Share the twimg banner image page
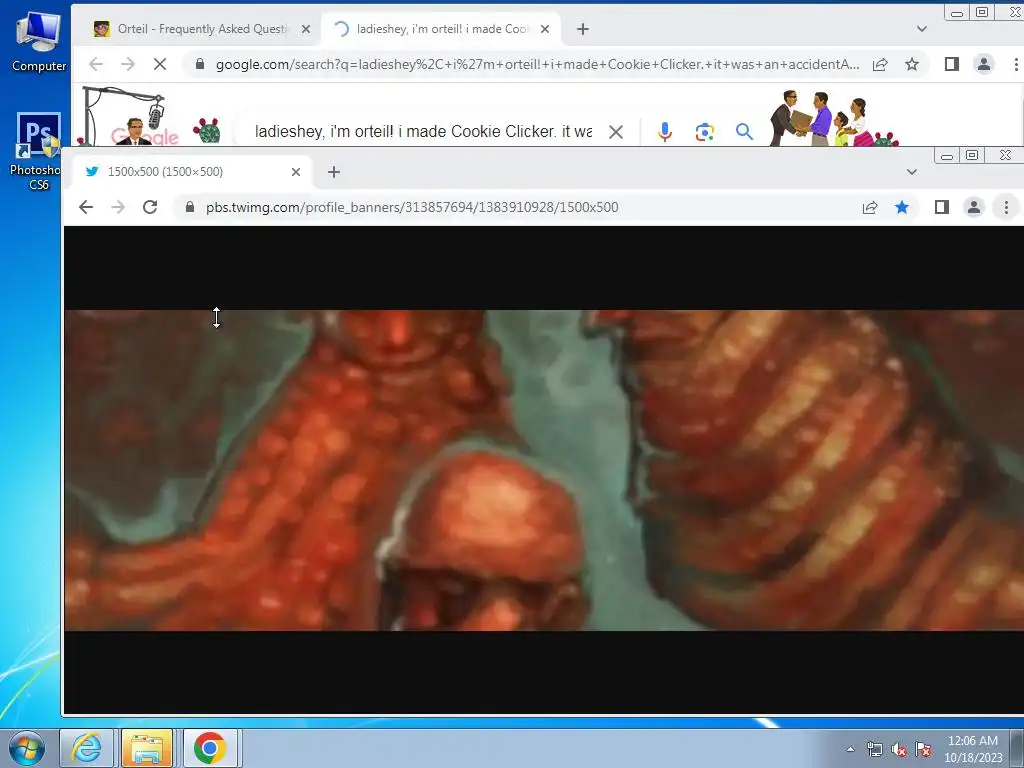The image size is (1024, 768). coord(870,207)
